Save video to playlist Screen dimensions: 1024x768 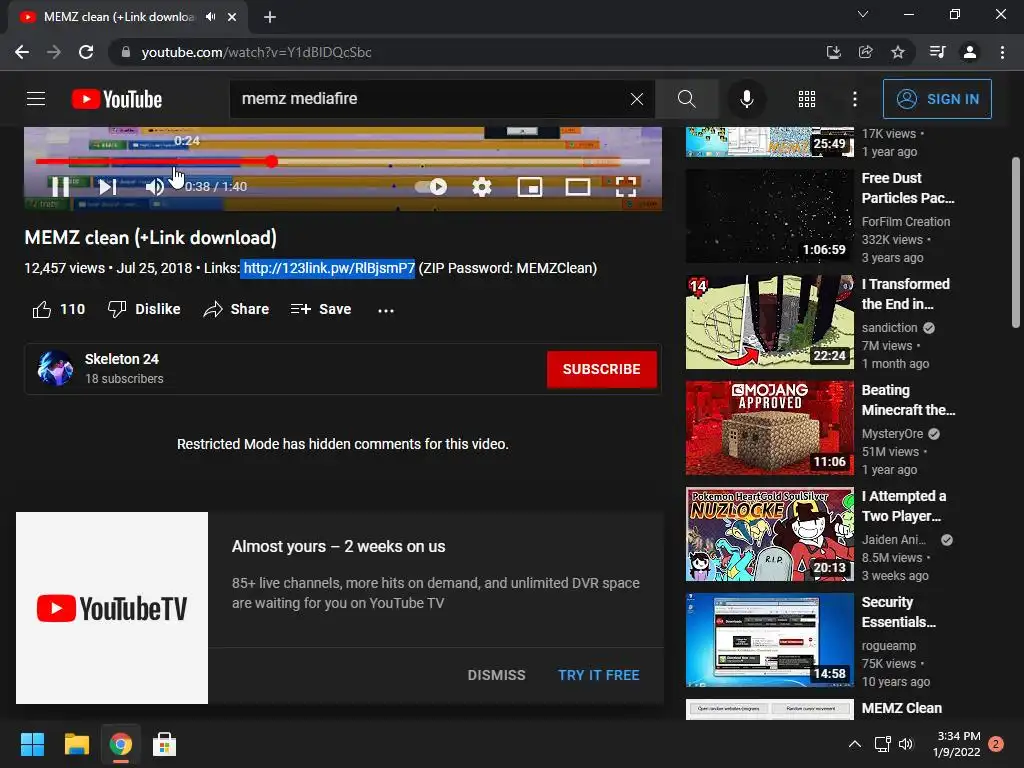coord(321,310)
